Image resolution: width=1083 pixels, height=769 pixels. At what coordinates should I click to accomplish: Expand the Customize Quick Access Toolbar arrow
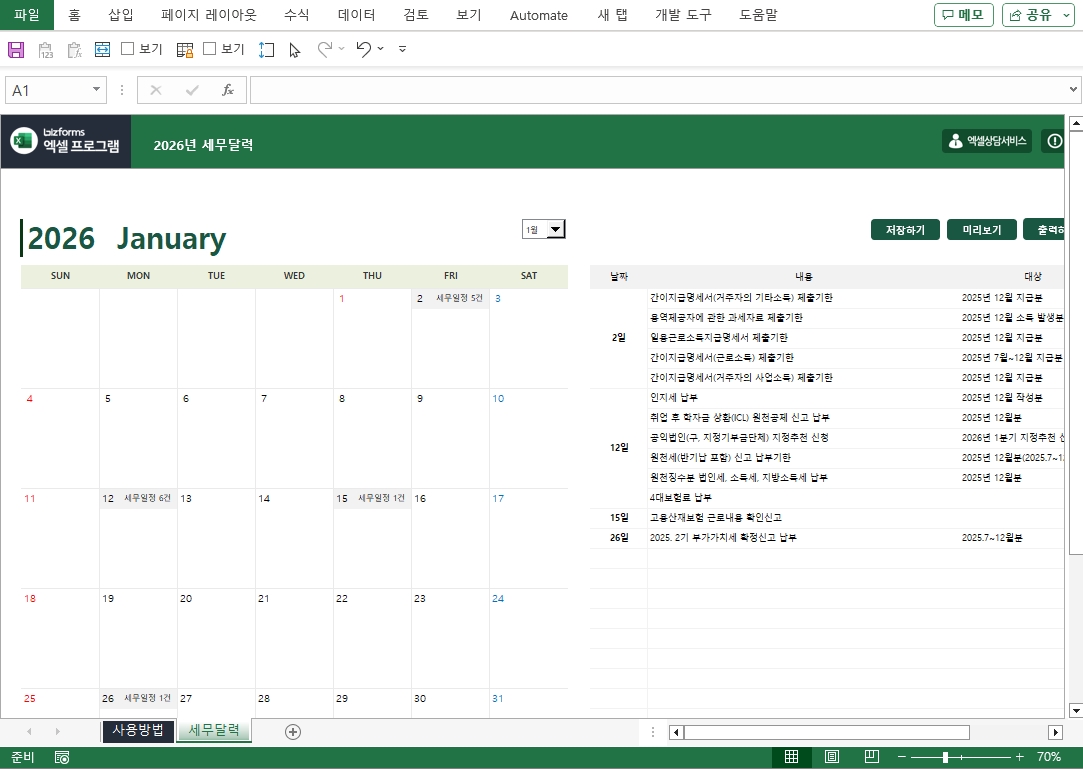coord(402,49)
